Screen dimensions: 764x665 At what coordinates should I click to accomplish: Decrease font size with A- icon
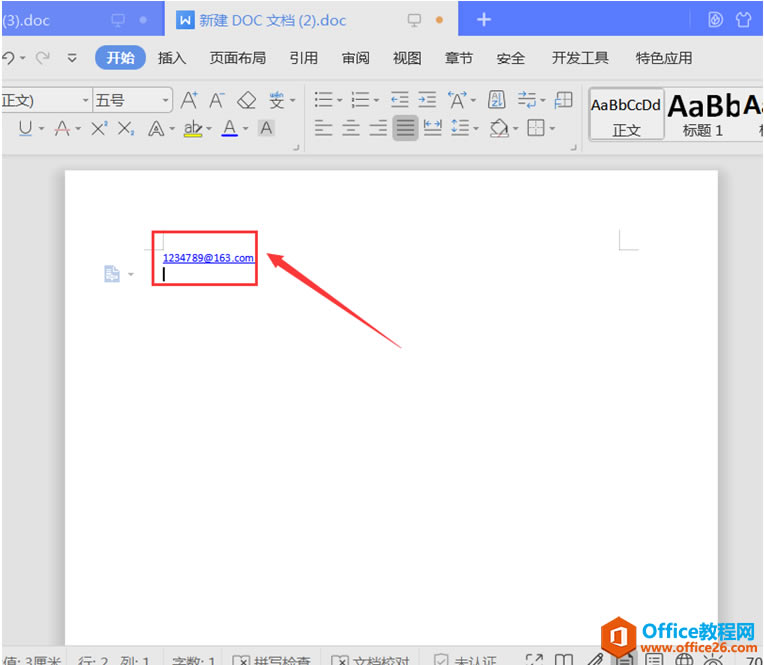click(x=217, y=100)
